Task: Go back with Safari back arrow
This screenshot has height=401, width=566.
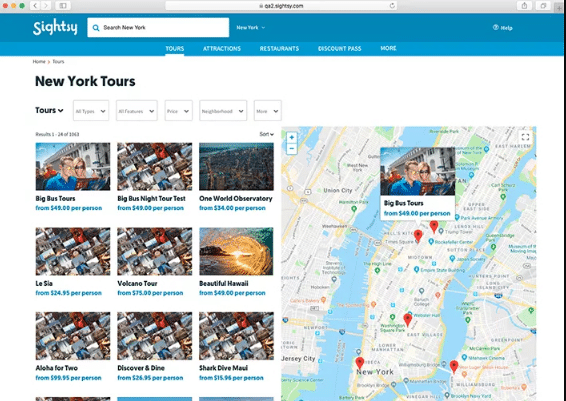Action: [35, 6]
